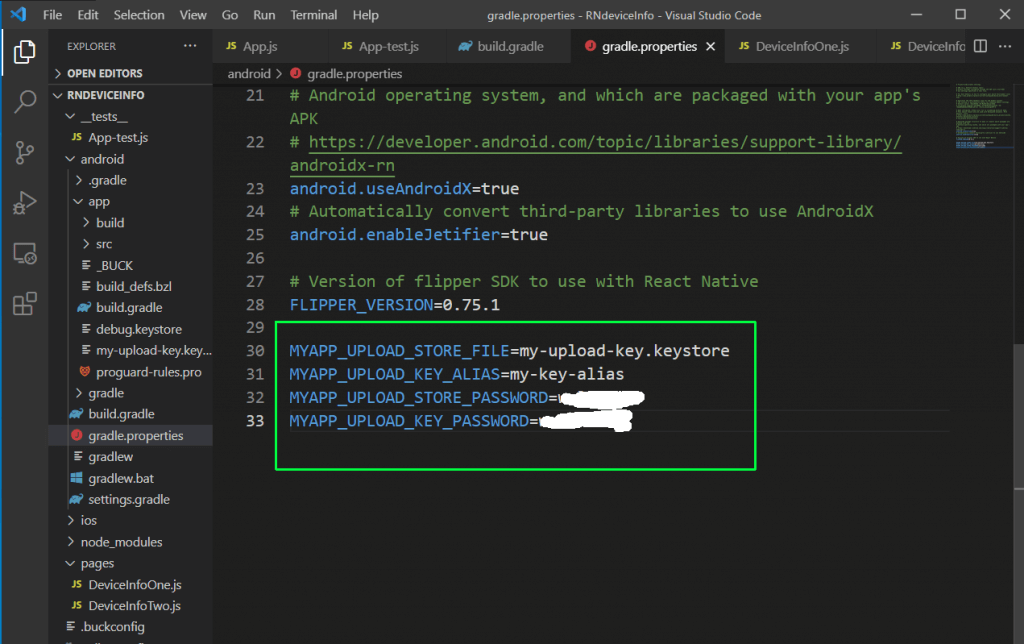Open the Search view icon
Image resolution: width=1024 pixels, height=644 pixels.
[24, 101]
